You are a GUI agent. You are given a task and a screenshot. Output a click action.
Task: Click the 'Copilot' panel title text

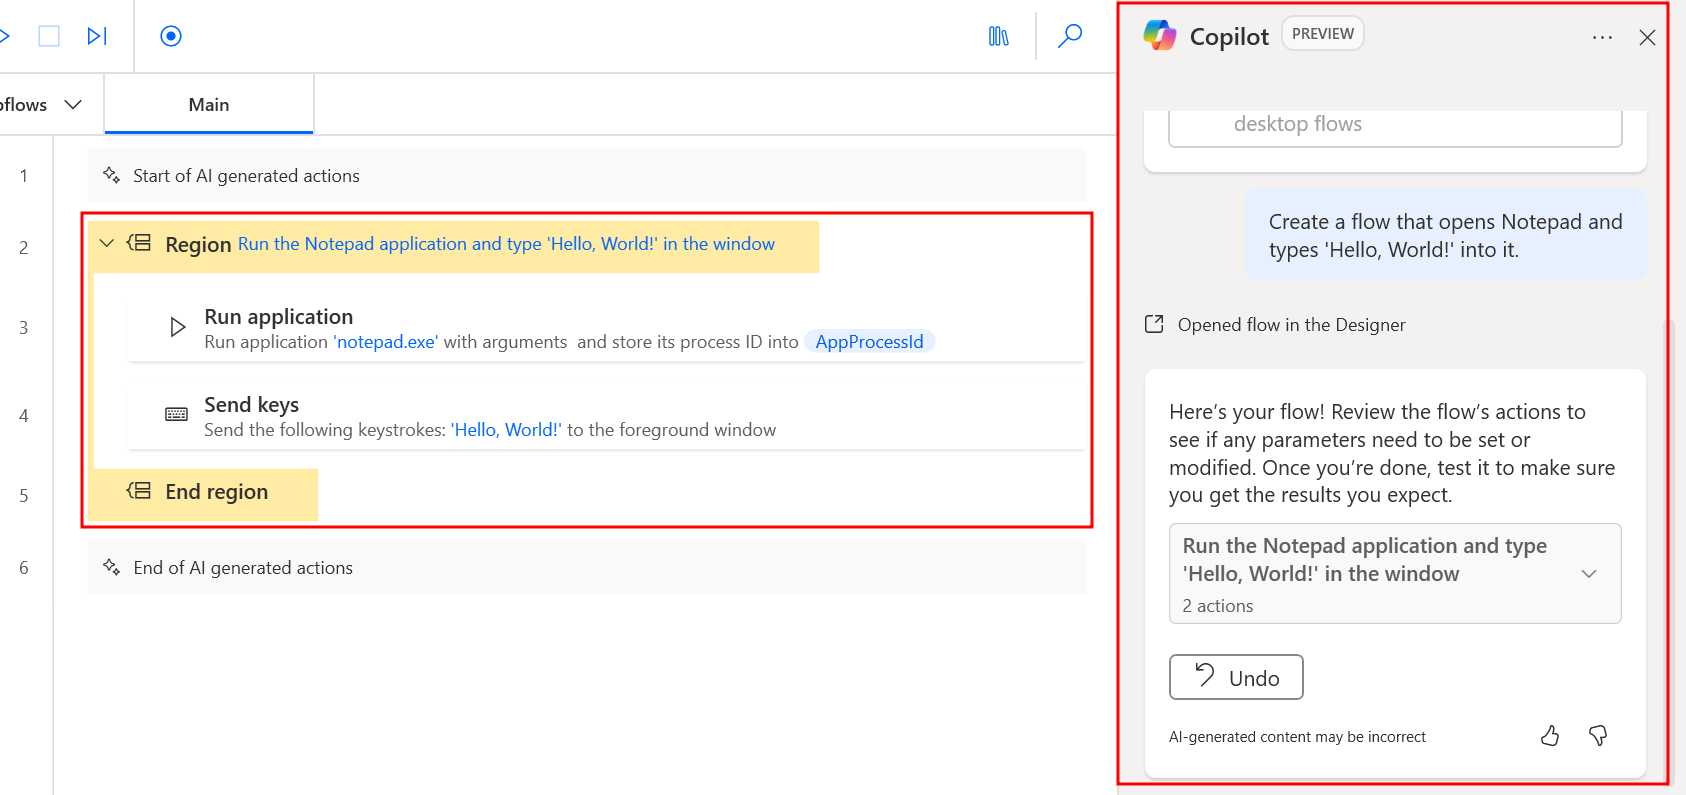tap(1229, 37)
